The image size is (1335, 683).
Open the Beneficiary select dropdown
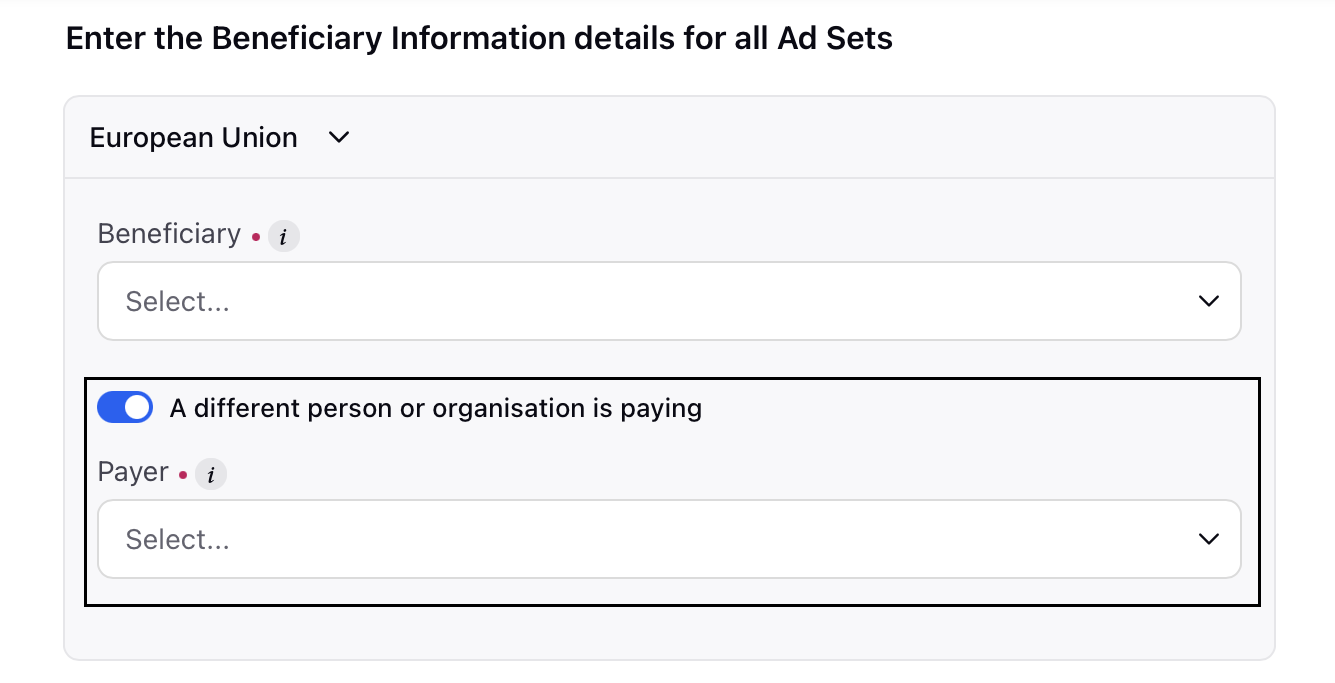pos(669,301)
